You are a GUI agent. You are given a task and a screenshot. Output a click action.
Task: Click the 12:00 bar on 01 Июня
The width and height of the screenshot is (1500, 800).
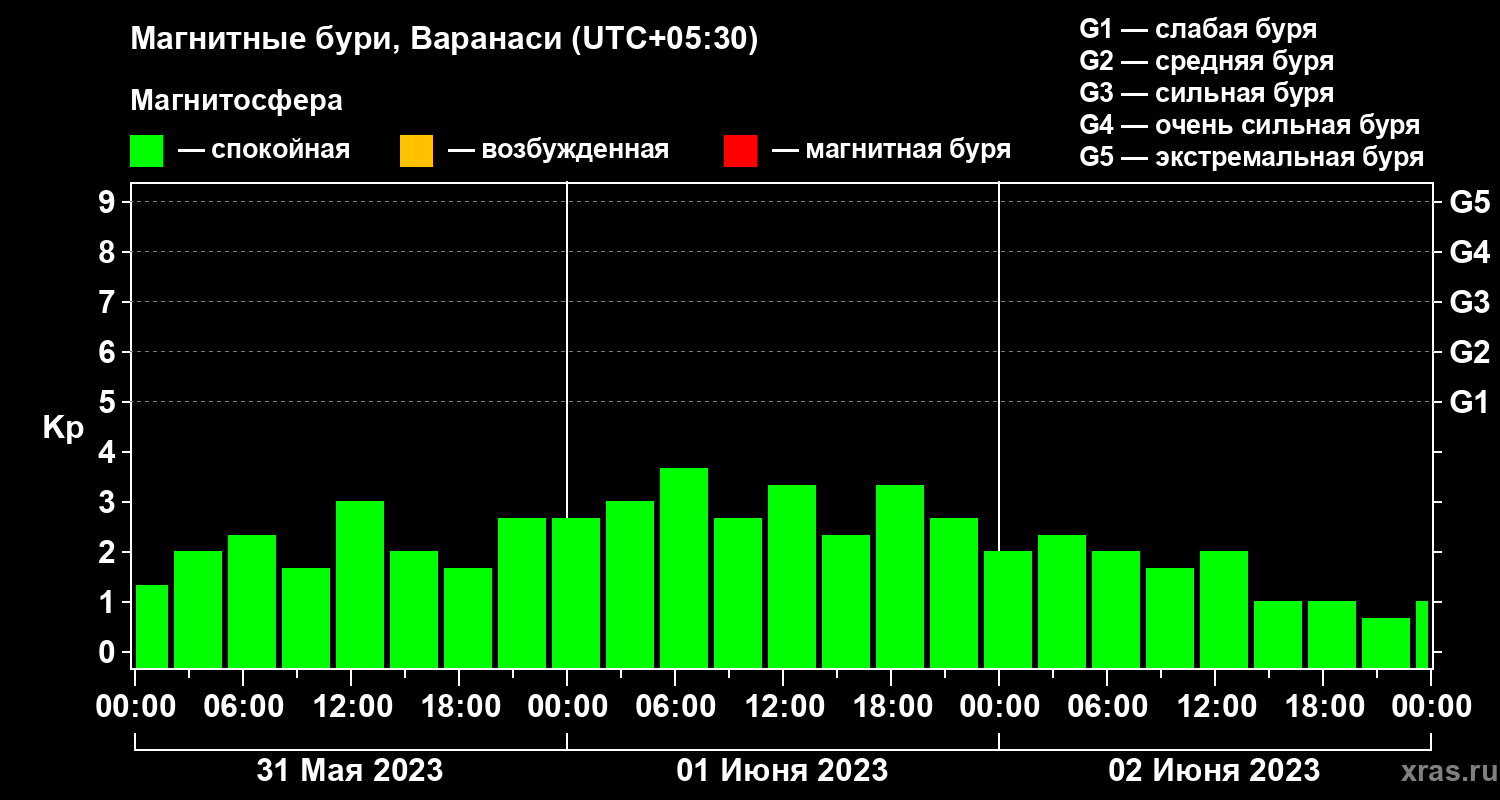(792, 576)
